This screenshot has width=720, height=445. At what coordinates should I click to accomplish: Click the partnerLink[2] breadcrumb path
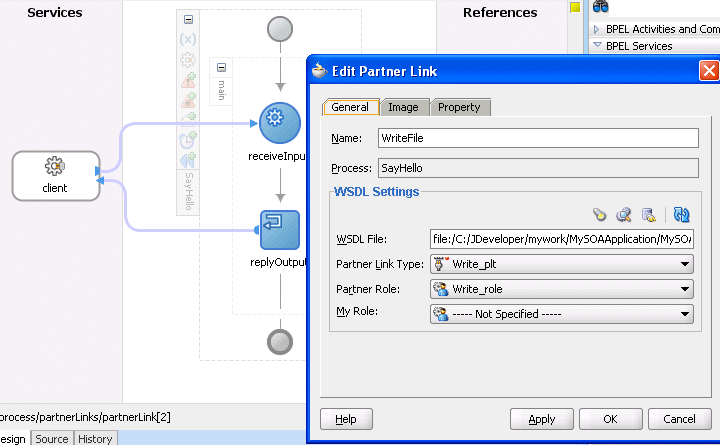click(x=85, y=417)
